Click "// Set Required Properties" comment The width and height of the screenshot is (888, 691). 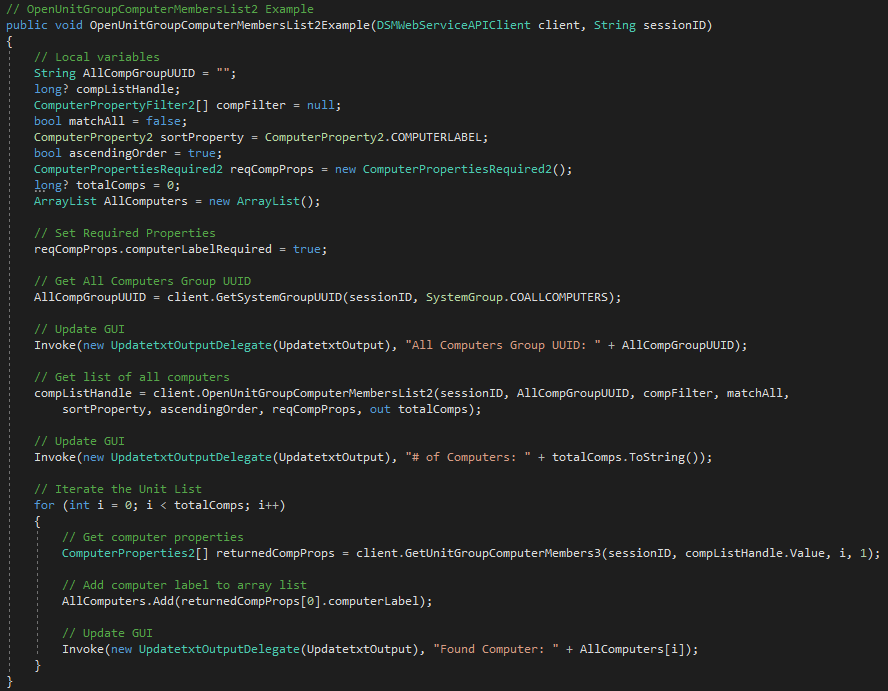(x=125, y=233)
